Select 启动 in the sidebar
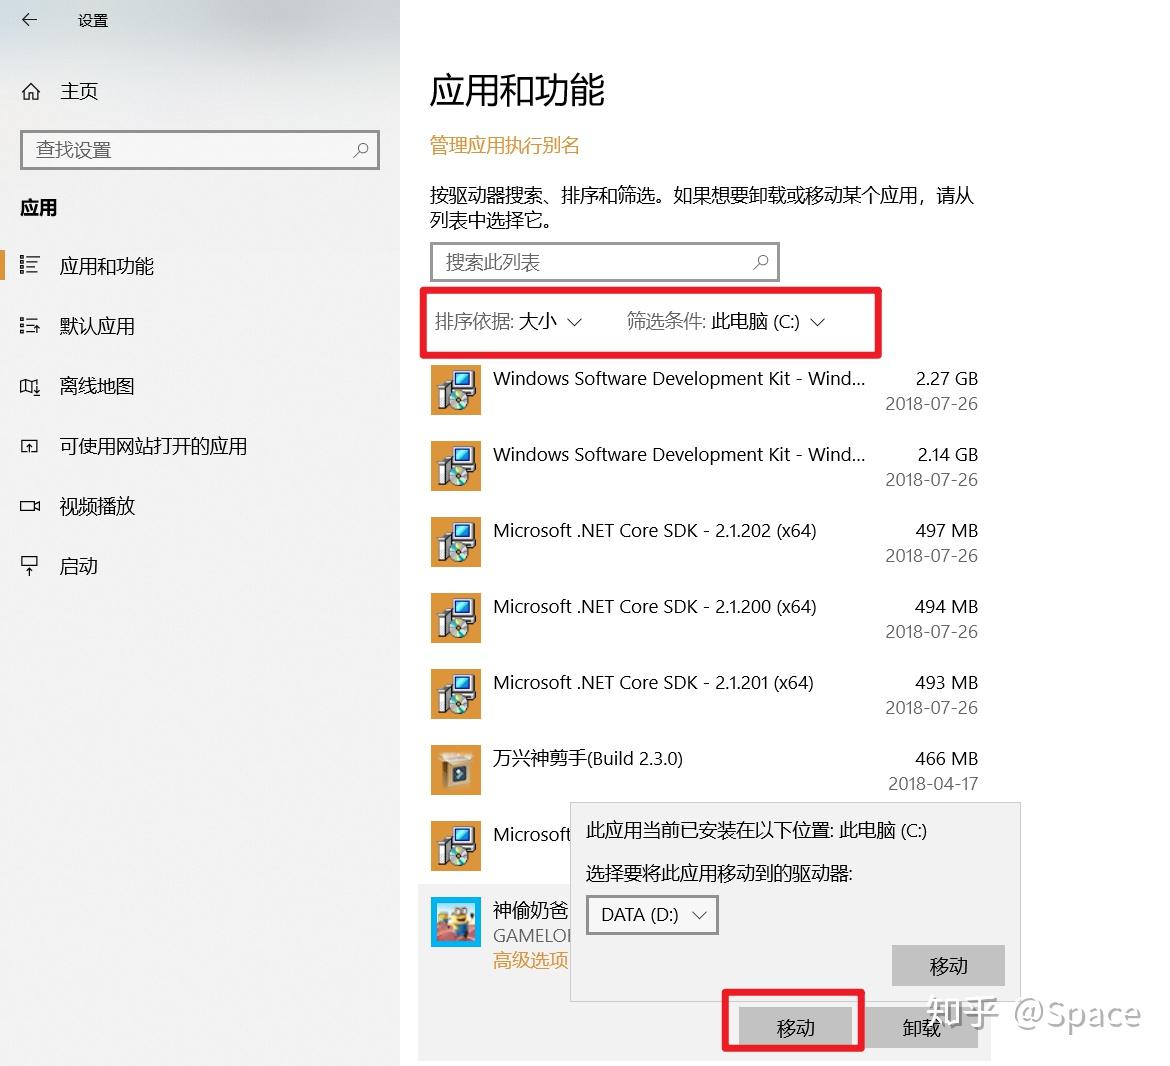Viewport: 1170px width, 1066px height. pyautogui.click(x=79, y=566)
